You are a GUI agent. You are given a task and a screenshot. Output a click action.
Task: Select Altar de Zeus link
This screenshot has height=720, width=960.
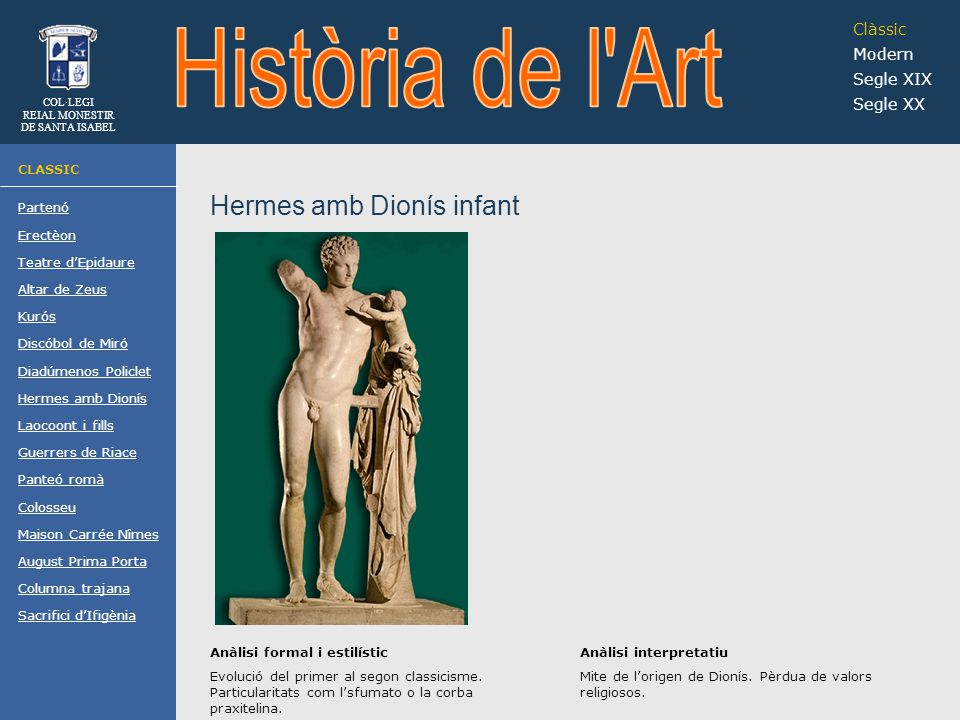(62, 290)
